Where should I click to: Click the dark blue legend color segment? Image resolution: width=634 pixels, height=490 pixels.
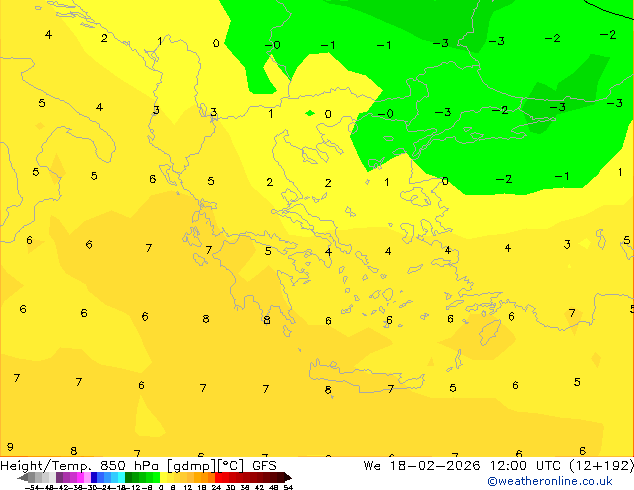(94, 477)
